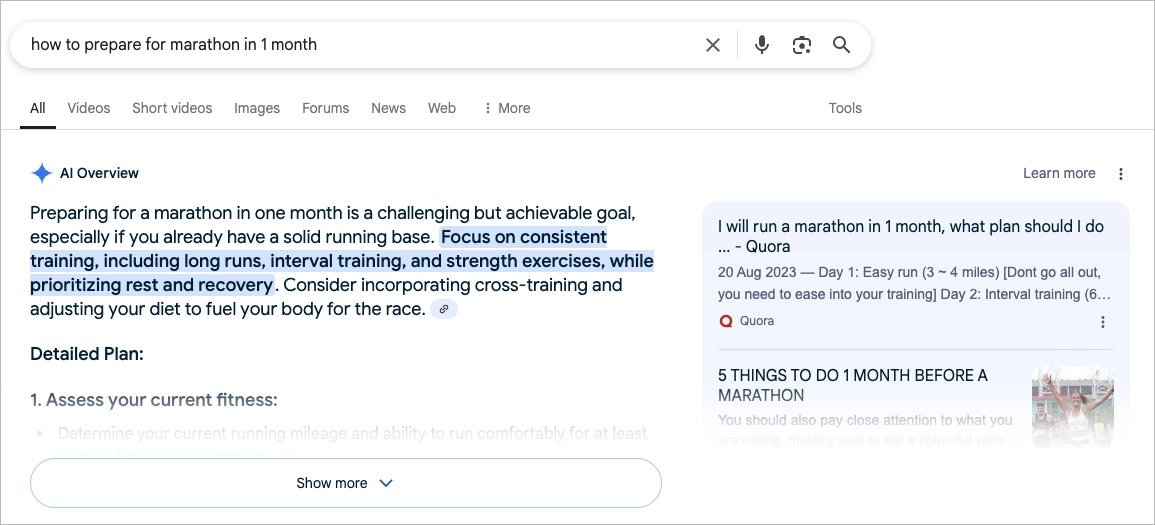Switch to the Videos tab
Viewport: 1155px width, 525px height.
point(88,108)
